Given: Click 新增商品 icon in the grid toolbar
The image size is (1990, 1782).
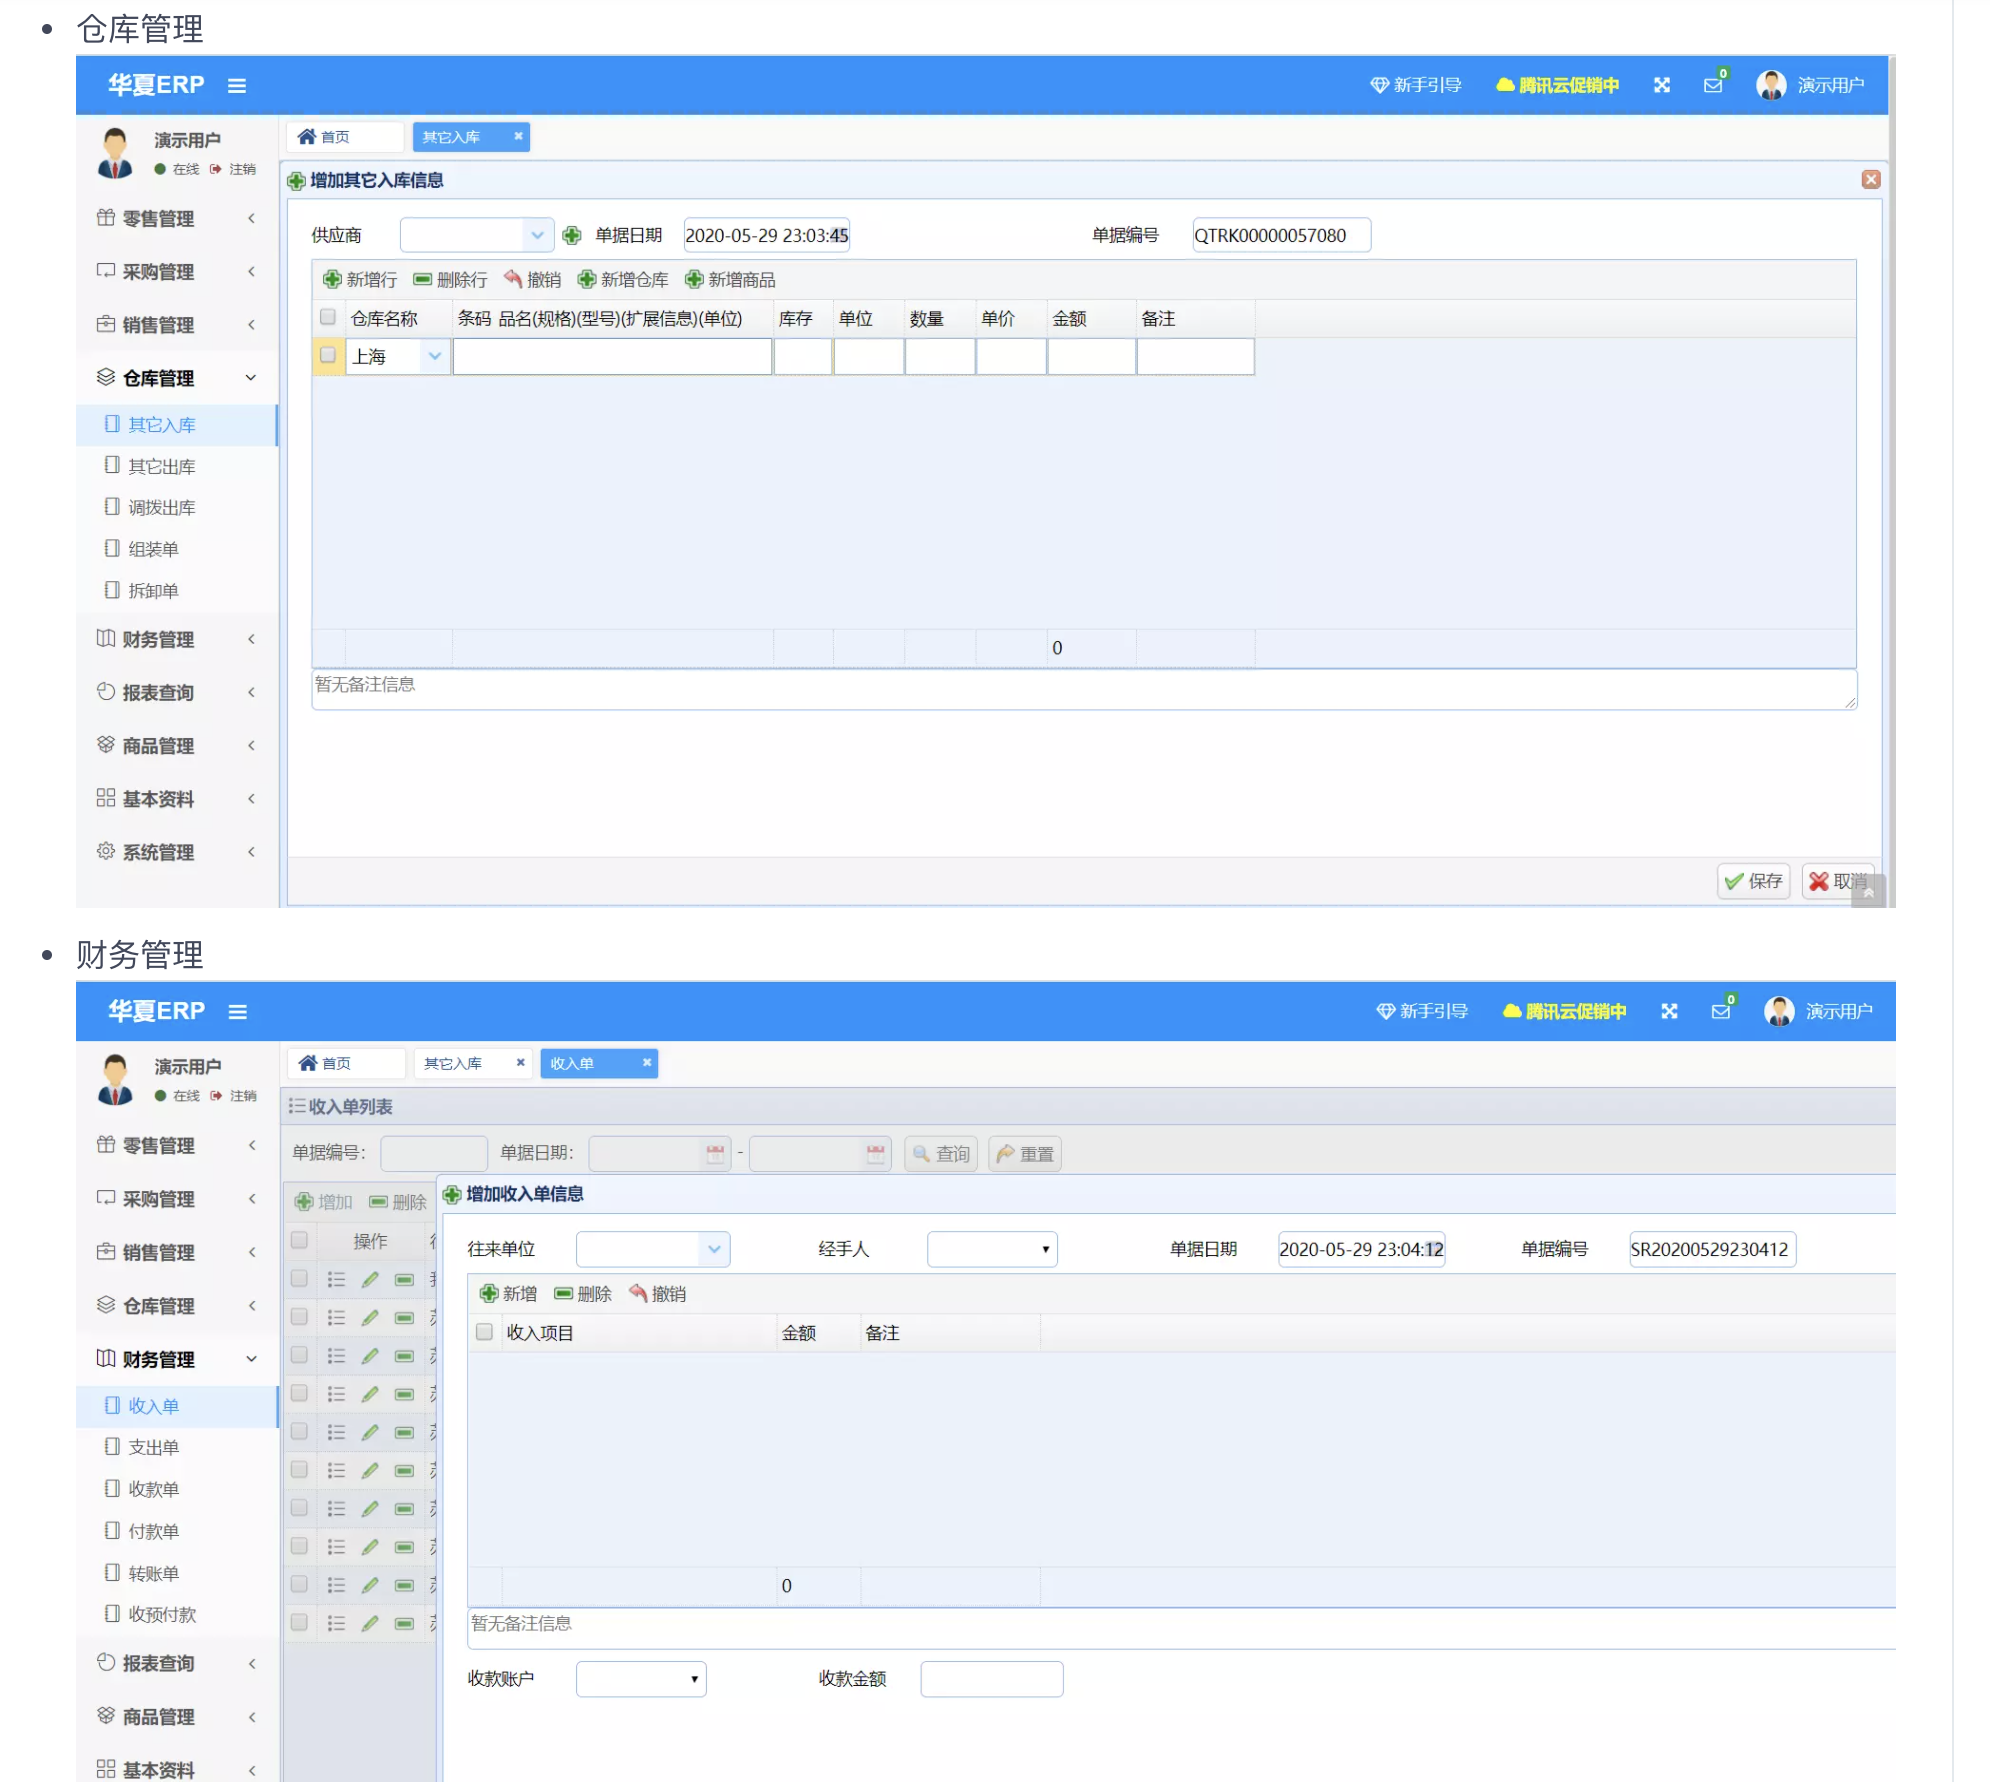Looking at the screenshot, I should point(694,279).
